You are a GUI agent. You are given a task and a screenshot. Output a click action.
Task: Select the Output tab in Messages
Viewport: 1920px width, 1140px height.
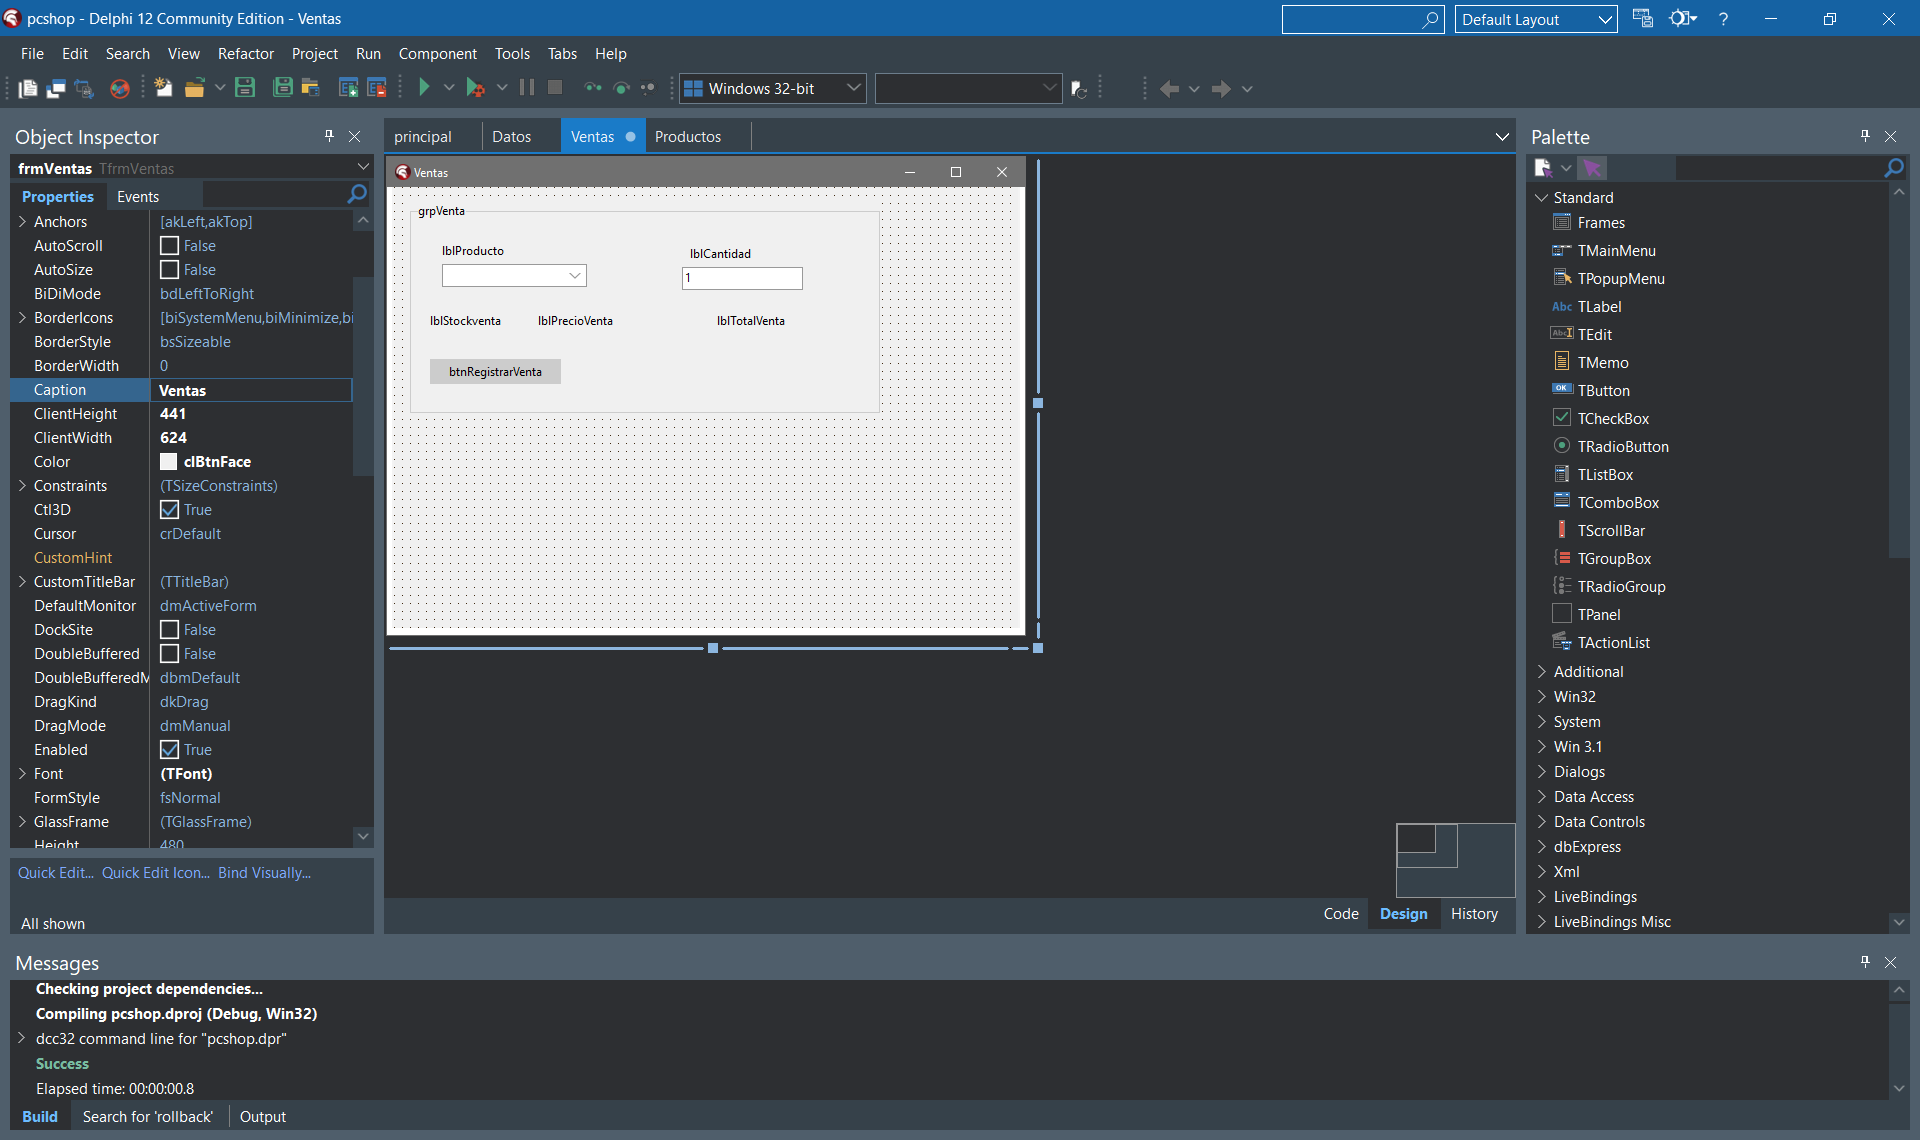tap(262, 1117)
